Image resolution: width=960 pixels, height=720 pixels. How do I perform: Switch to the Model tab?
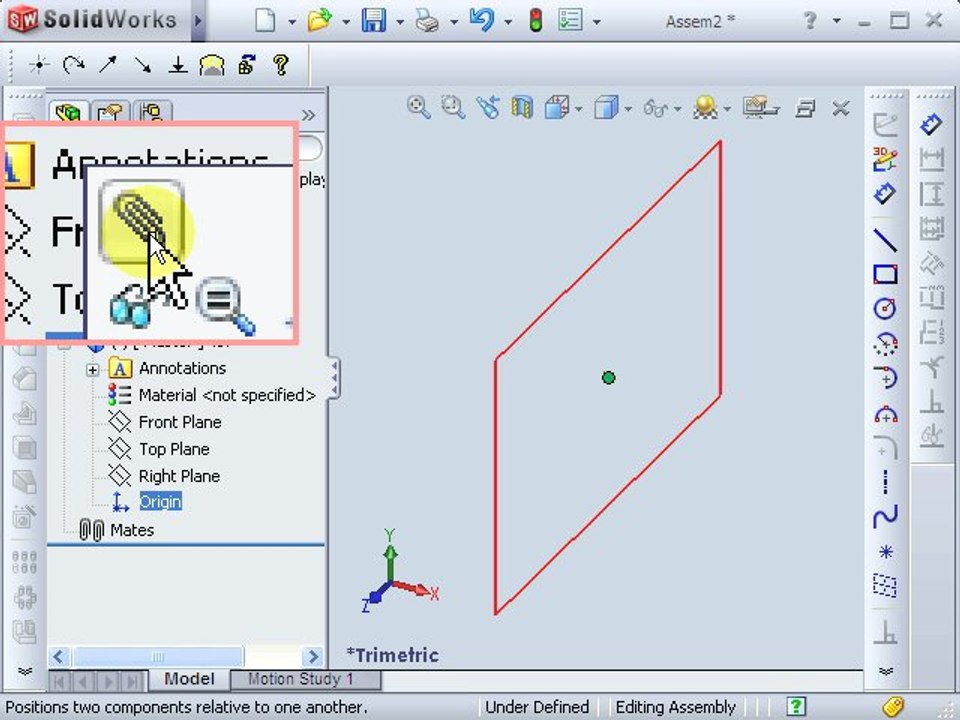point(189,679)
